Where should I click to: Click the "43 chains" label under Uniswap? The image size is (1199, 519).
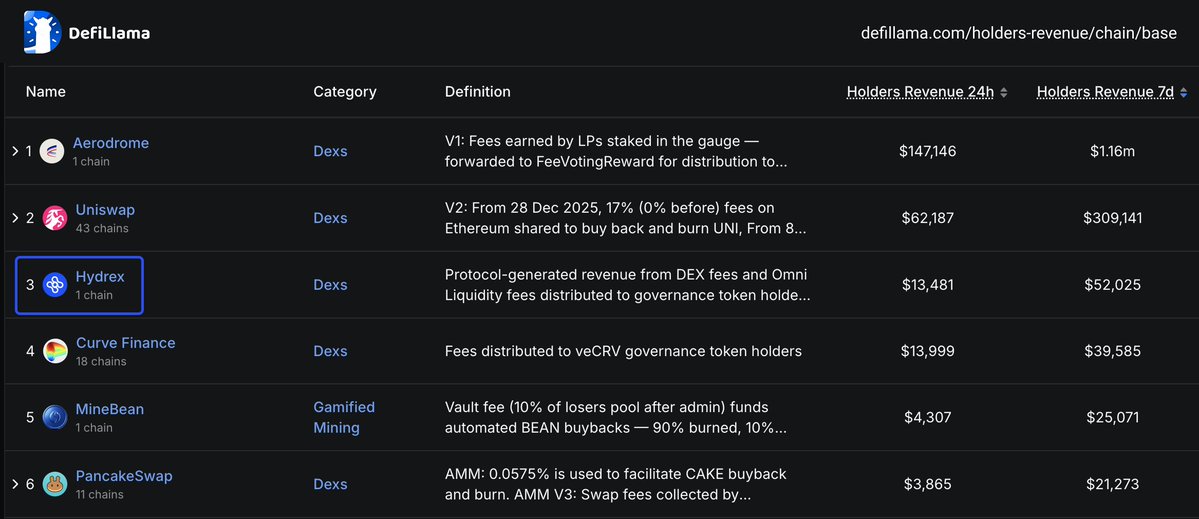(x=102, y=228)
